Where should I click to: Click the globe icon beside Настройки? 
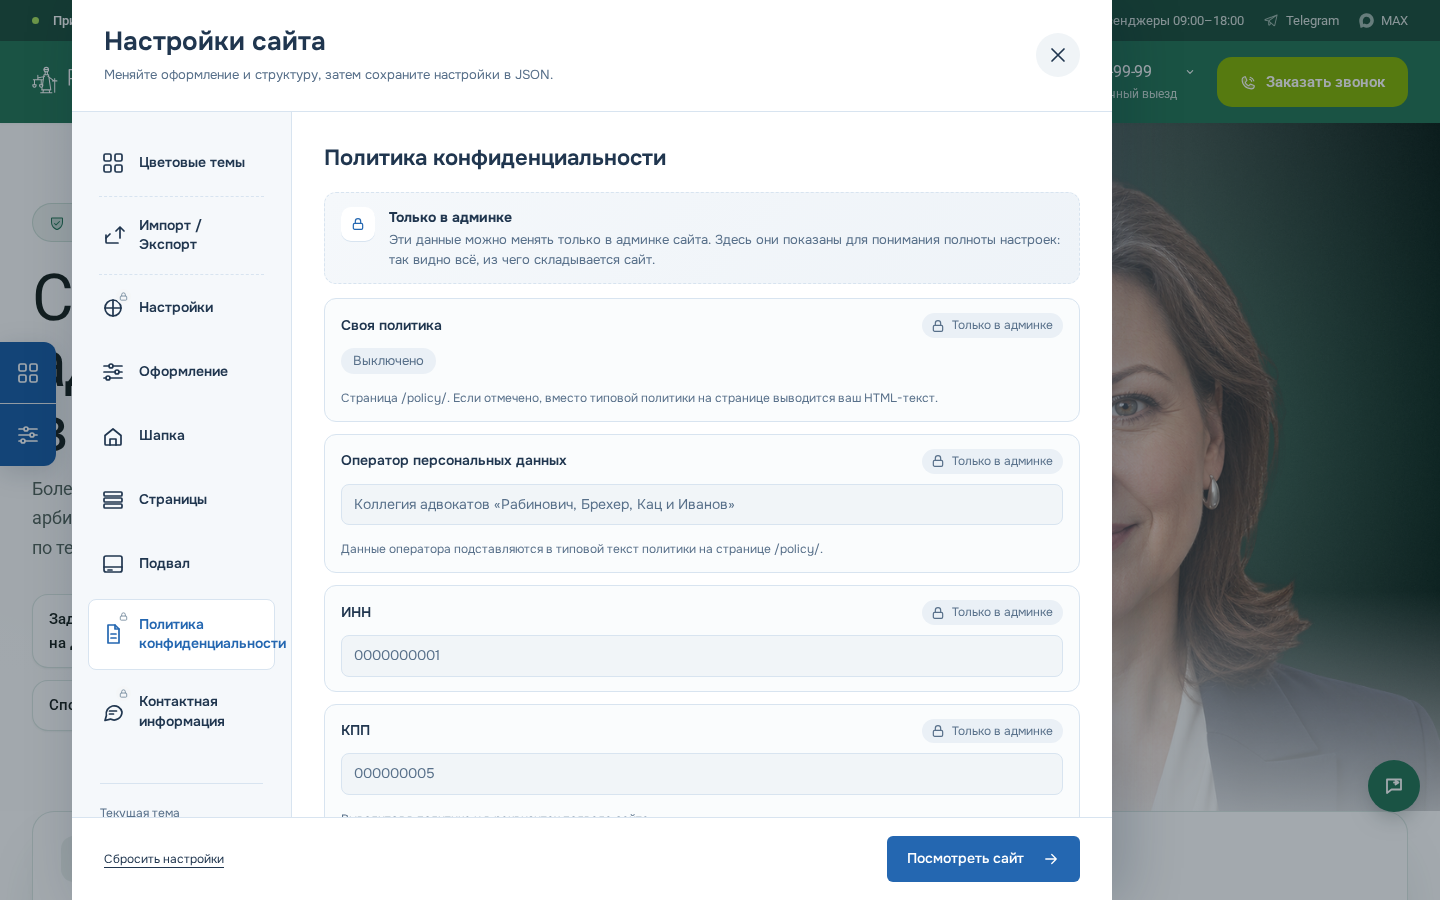click(x=113, y=308)
